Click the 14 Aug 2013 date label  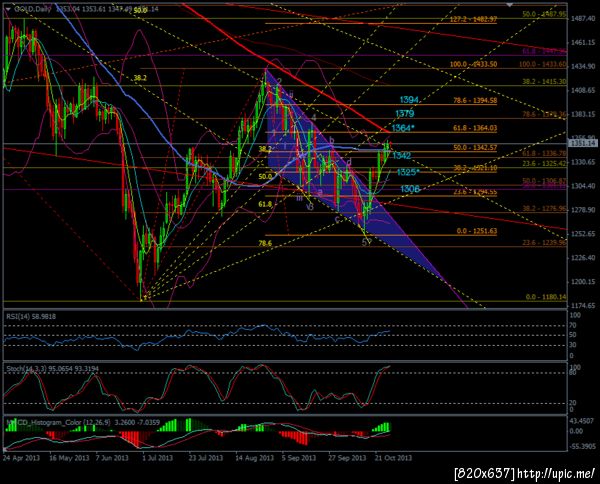pos(254,458)
